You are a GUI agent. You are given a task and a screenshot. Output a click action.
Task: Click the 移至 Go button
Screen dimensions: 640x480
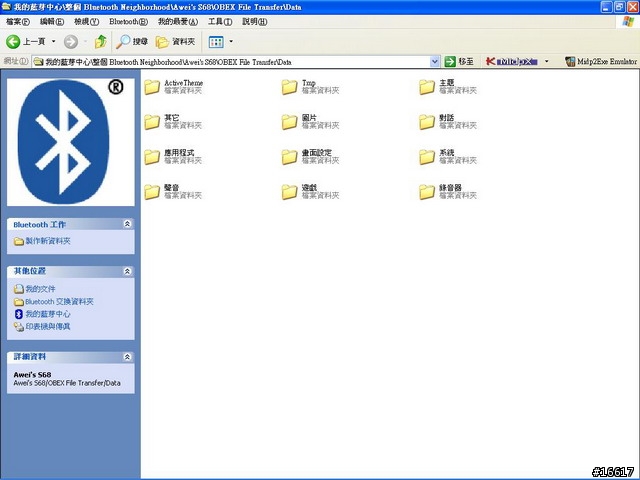click(459, 62)
